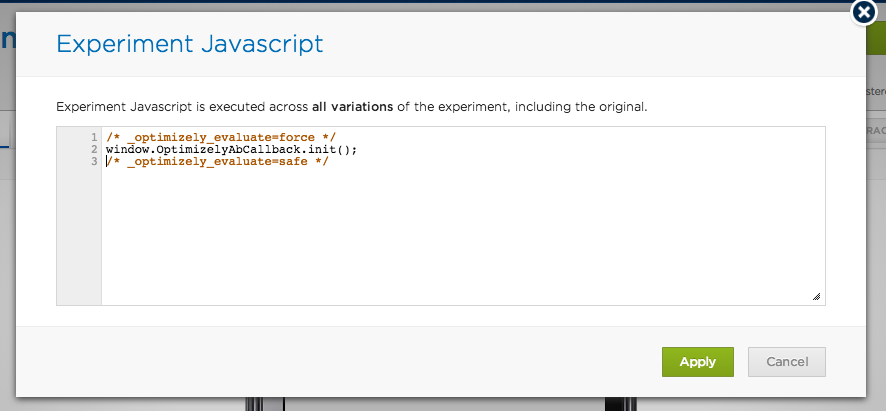Click "init()" in the second code line
The width and height of the screenshot is (886, 411).
[334, 149]
